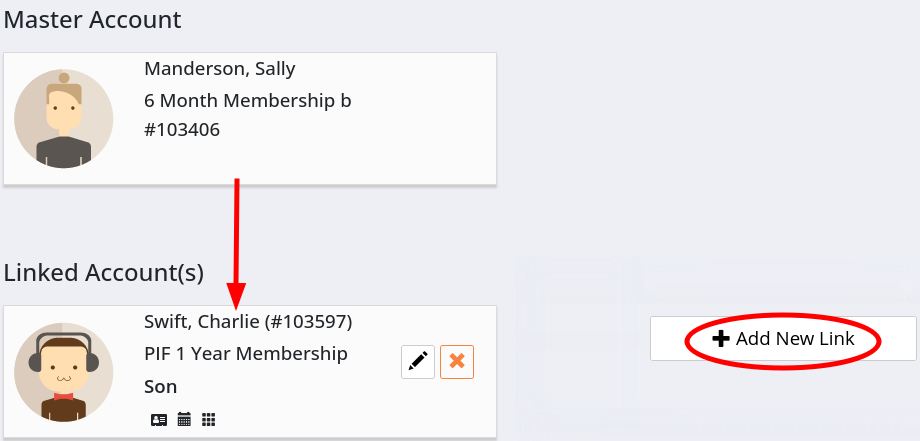Click the Son relationship label
This screenshot has width=920, height=441.
tap(161, 386)
